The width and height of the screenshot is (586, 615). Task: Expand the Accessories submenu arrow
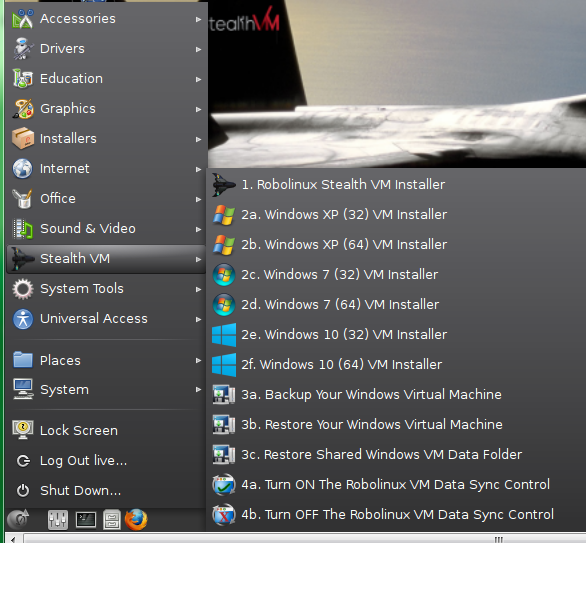pyautogui.click(x=198, y=19)
